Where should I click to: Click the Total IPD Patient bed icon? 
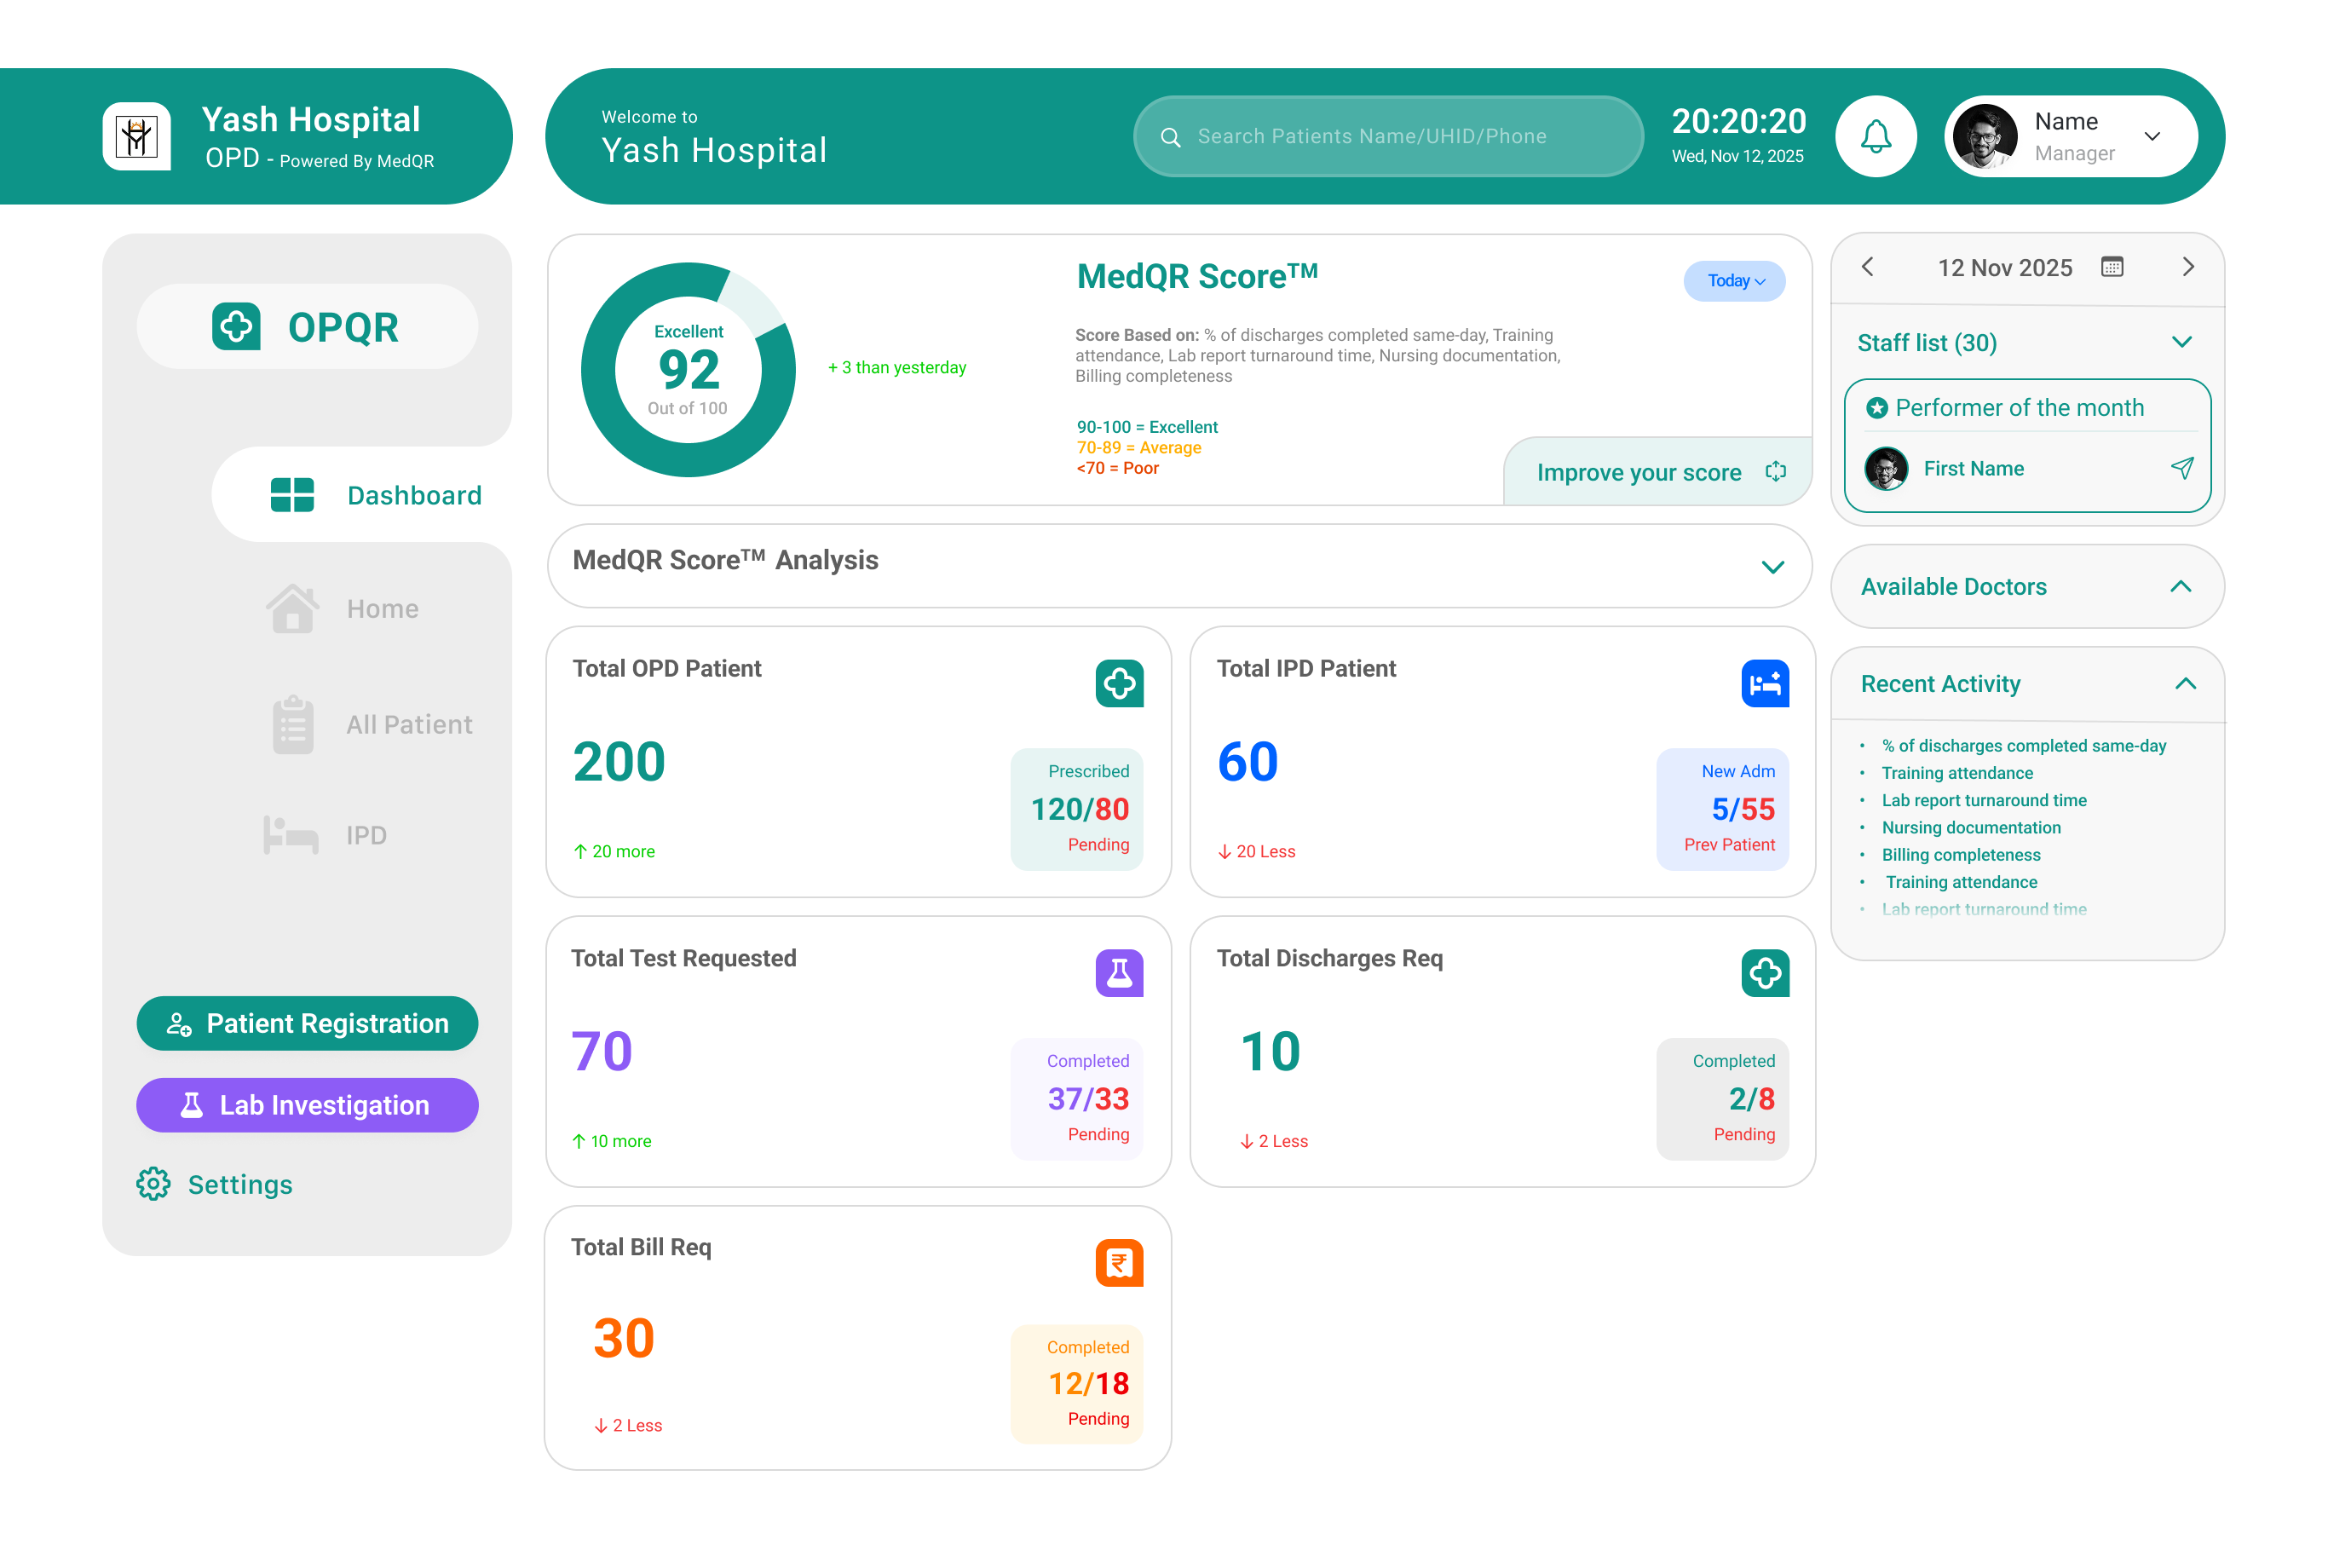(1765, 683)
